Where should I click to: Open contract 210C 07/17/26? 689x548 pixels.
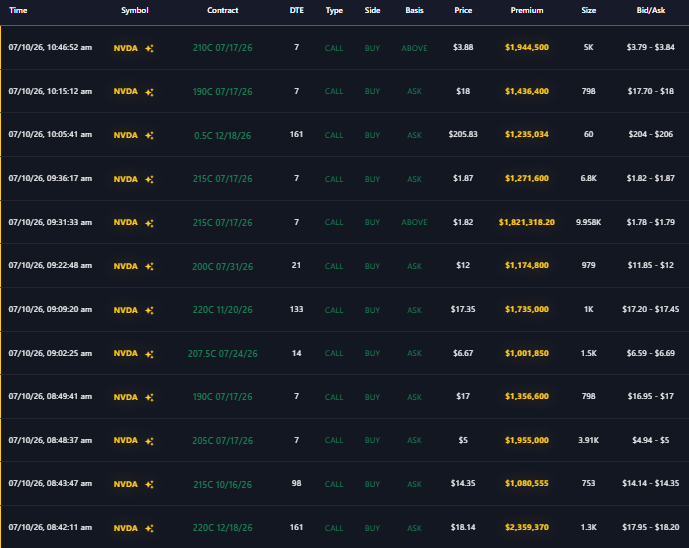coord(223,48)
